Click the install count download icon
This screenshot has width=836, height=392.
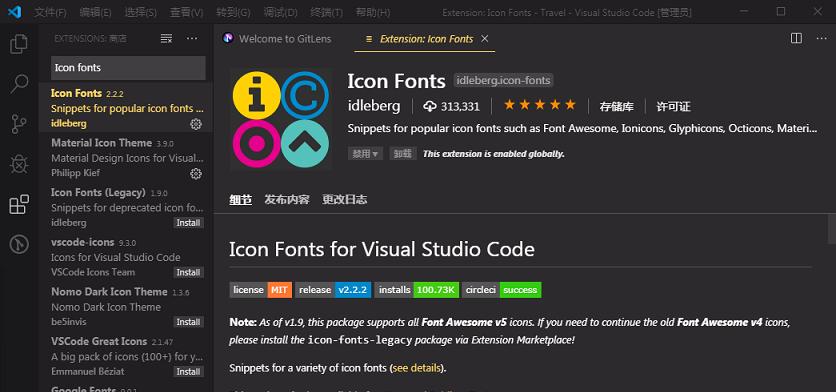coord(430,106)
